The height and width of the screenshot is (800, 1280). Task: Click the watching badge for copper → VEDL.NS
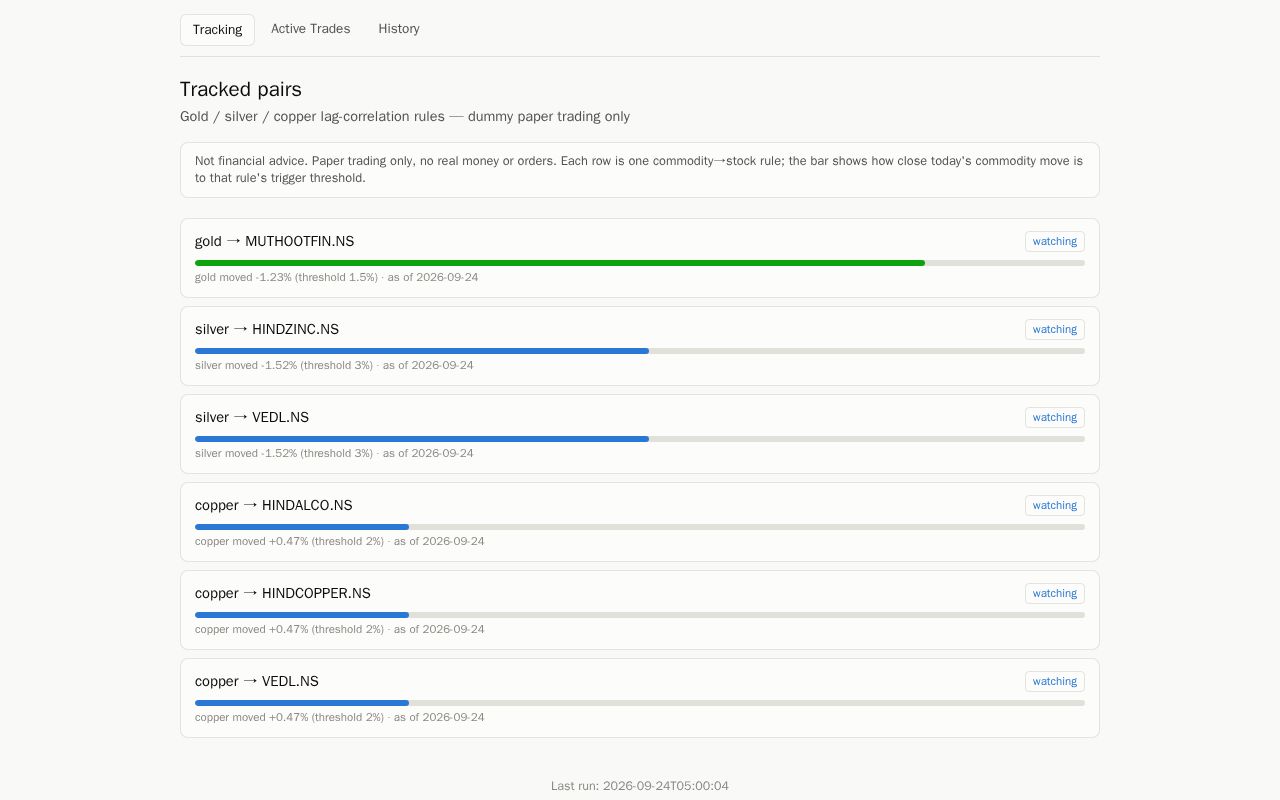pyautogui.click(x=1055, y=681)
